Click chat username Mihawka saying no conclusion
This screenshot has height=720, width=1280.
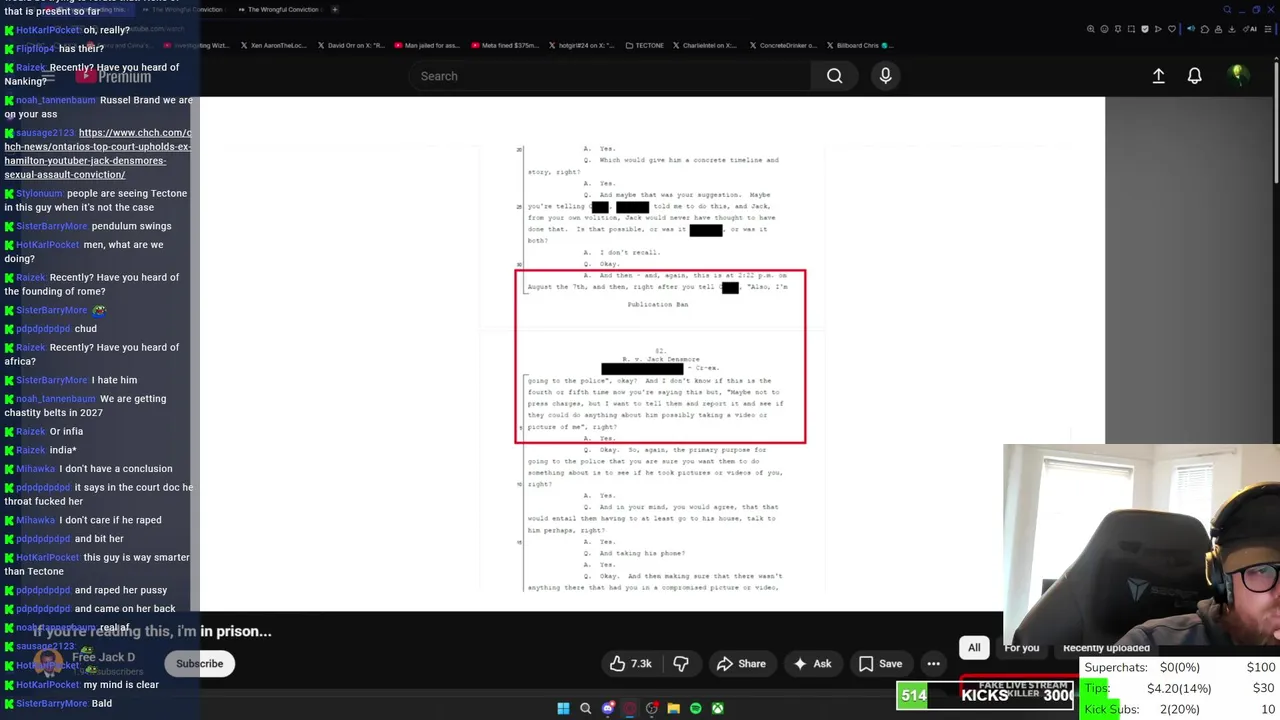click(35, 469)
